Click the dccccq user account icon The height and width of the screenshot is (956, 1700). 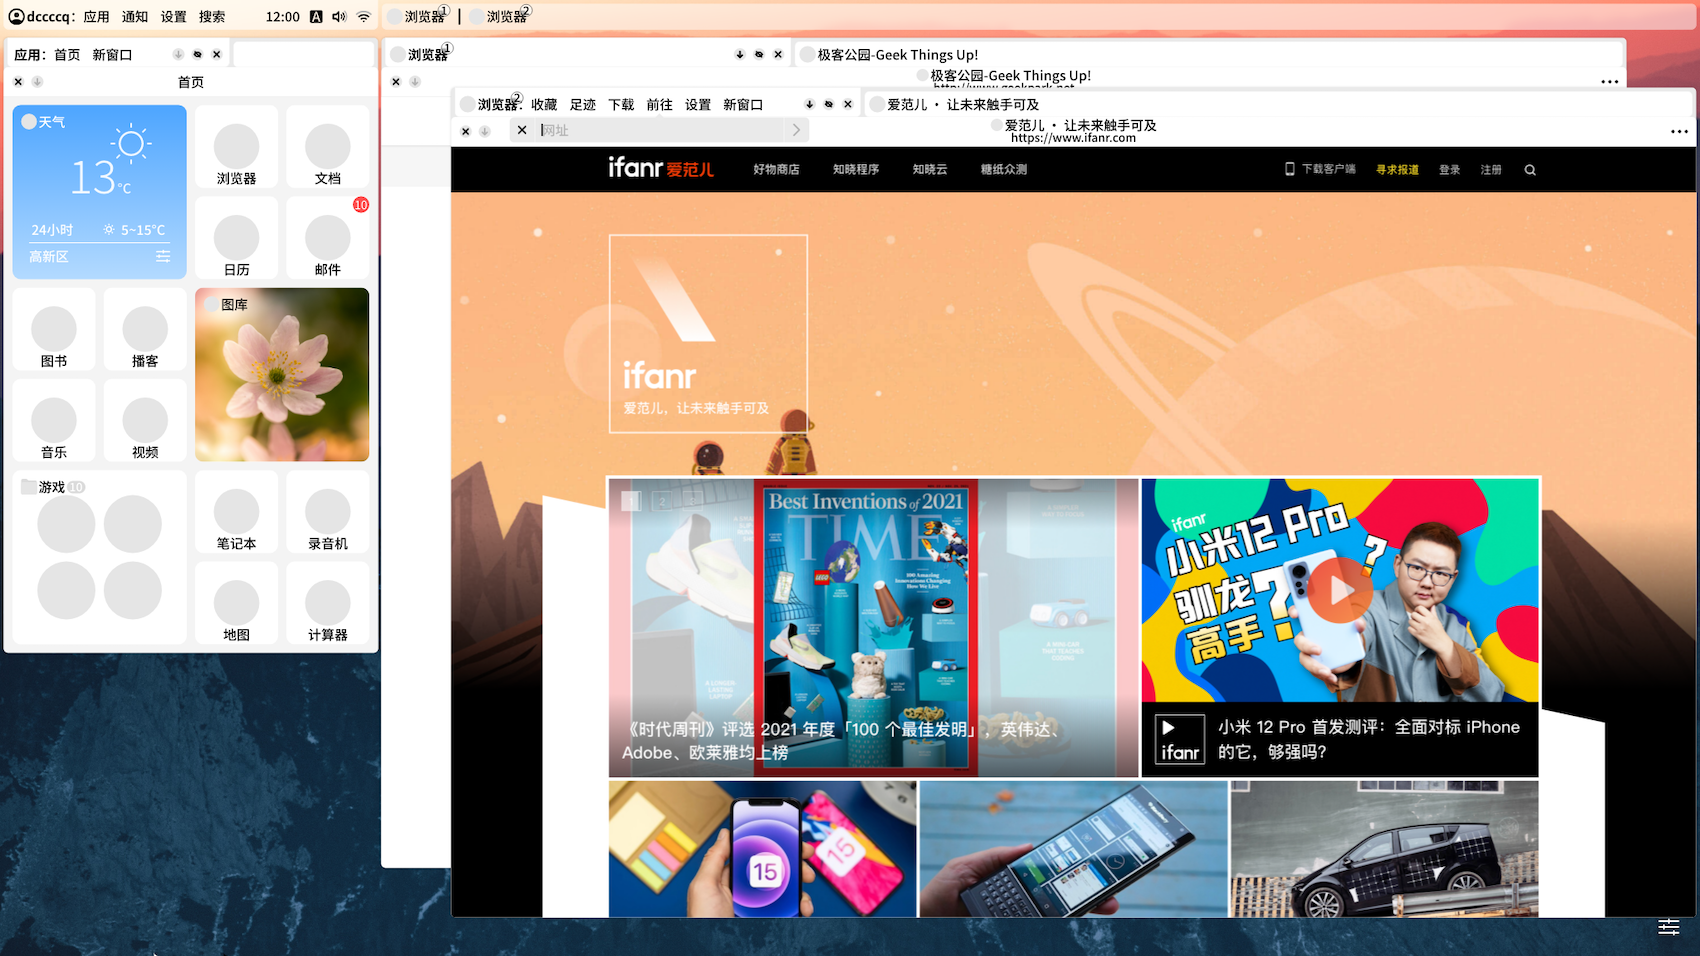coord(16,16)
